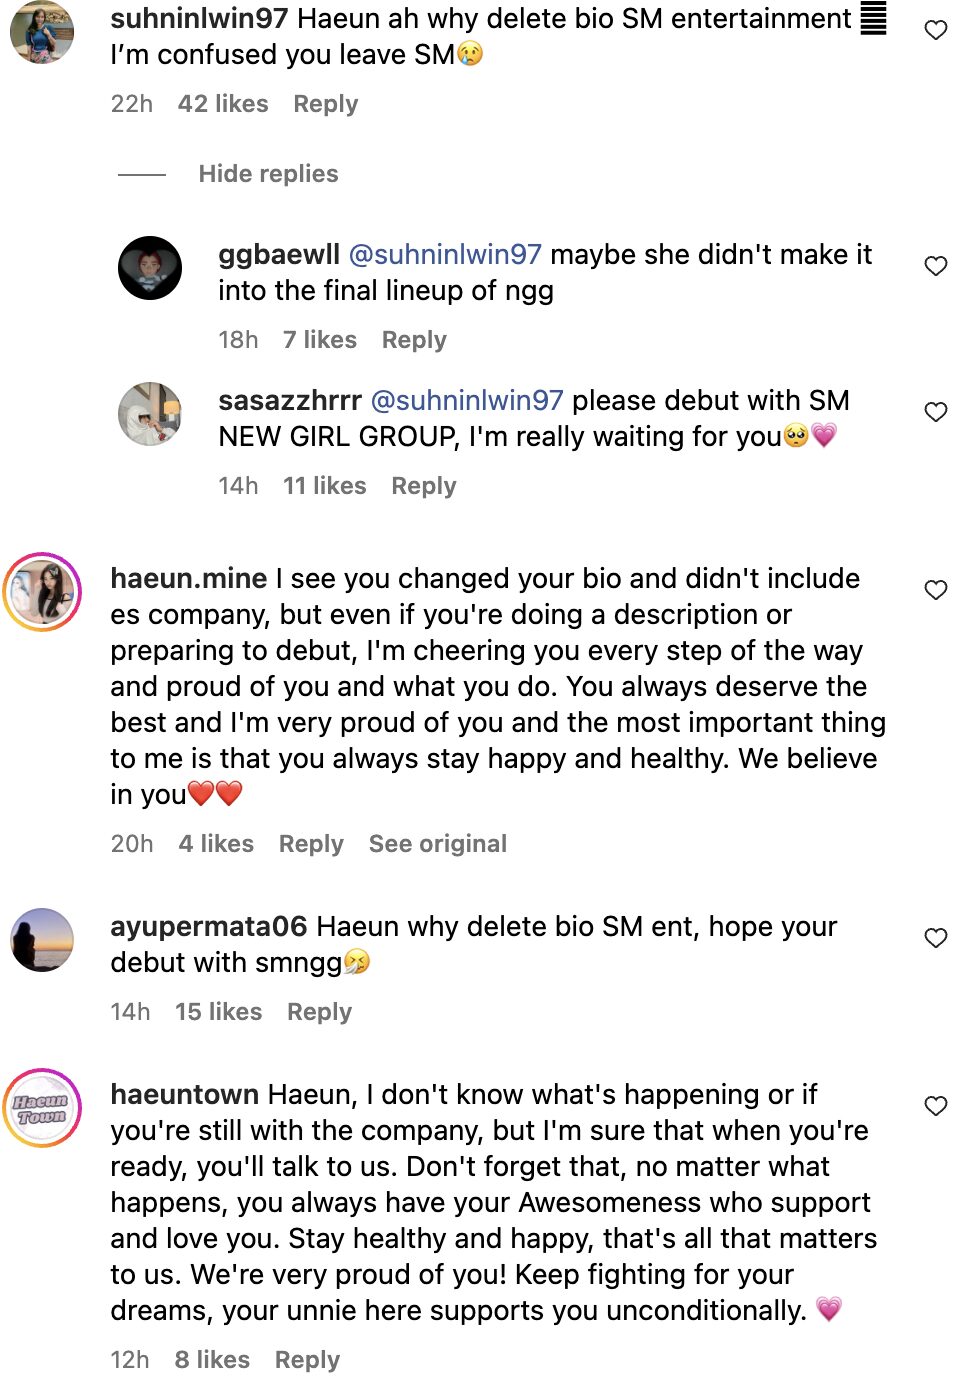View the 15 likes on ayupermata06's comment
Screen dimensions: 968x1390
coord(218,1012)
